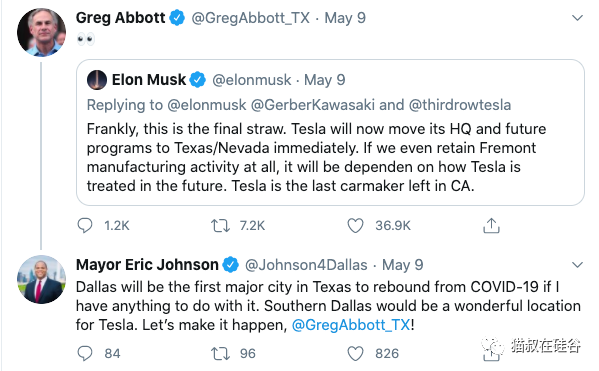Reply to Mayor Eric Johnson's tweet
The image size is (599, 371).
(x=85, y=353)
